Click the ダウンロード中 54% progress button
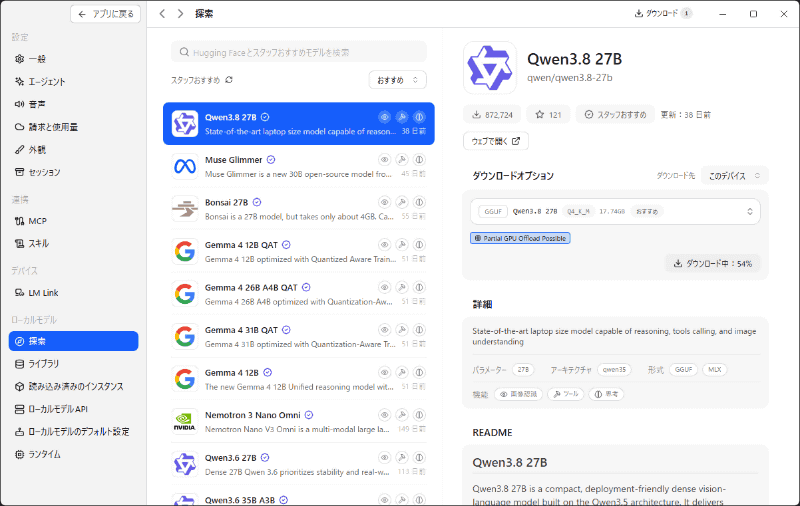This screenshot has height=506, width=800. click(x=713, y=264)
